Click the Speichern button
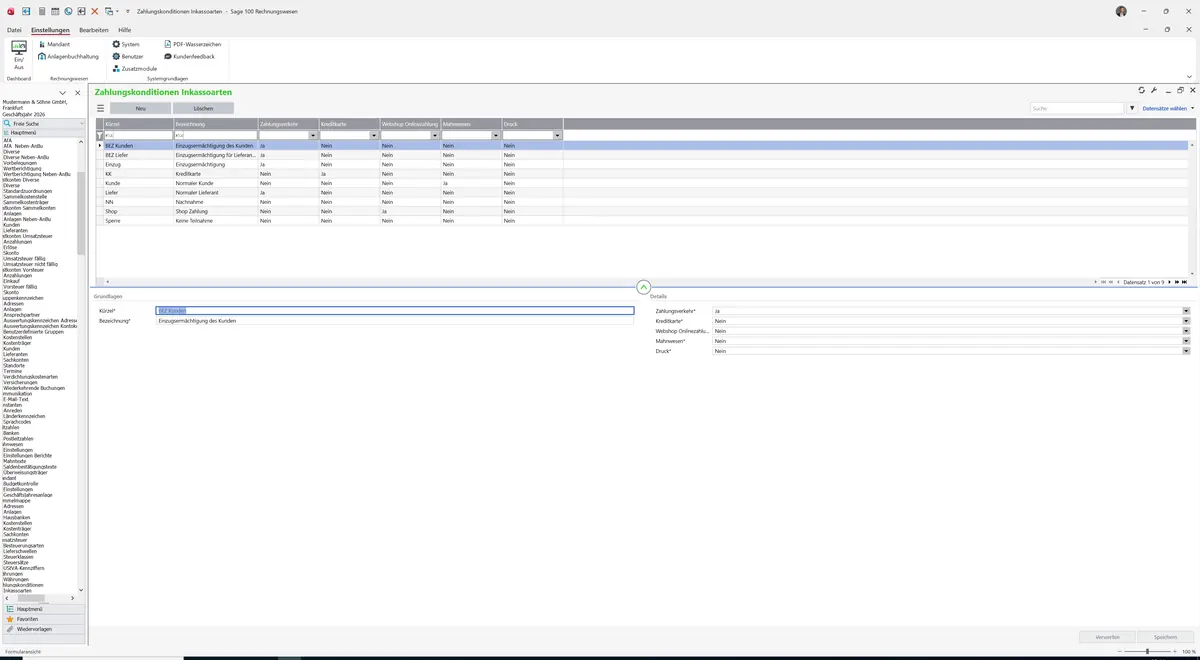 (1165, 637)
